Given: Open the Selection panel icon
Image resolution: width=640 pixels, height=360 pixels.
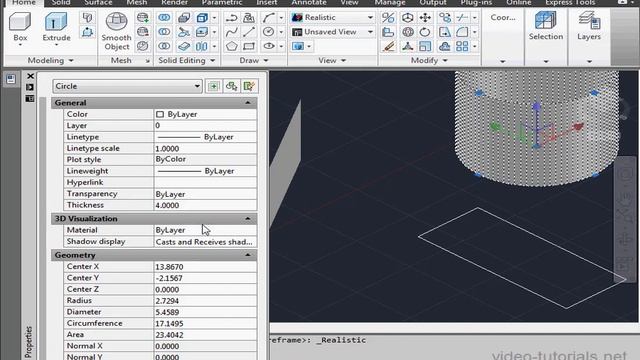Looking at the screenshot, I should click(545, 21).
